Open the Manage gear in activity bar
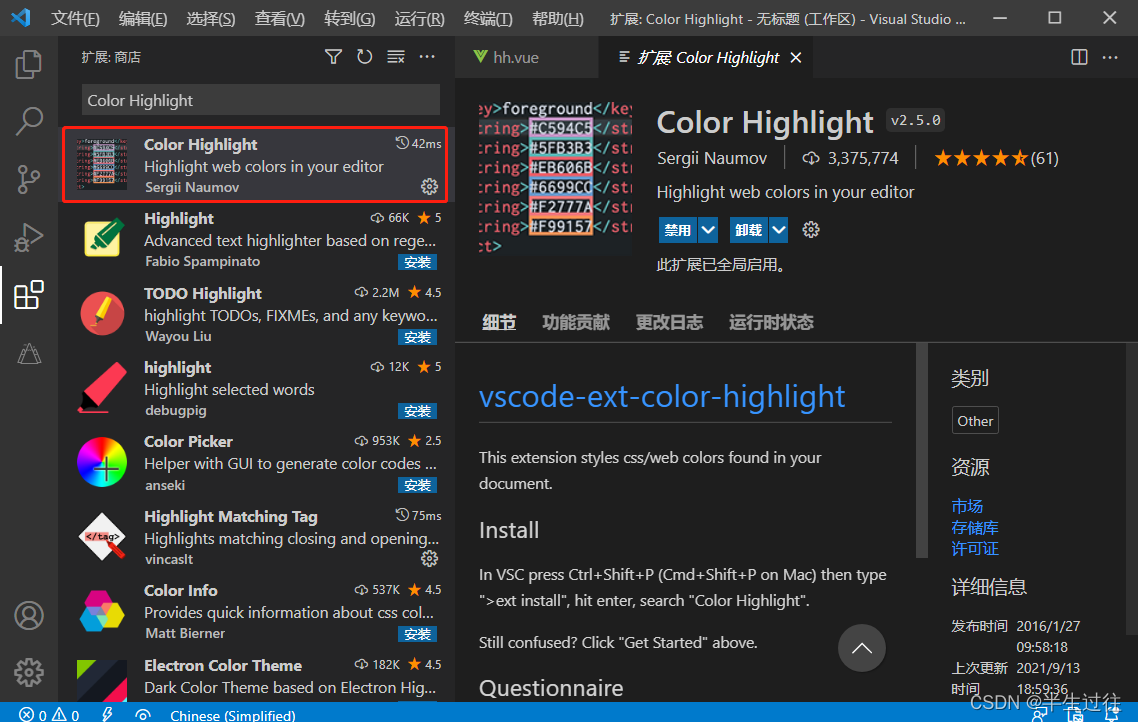This screenshot has width=1138, height=722. 29,673
